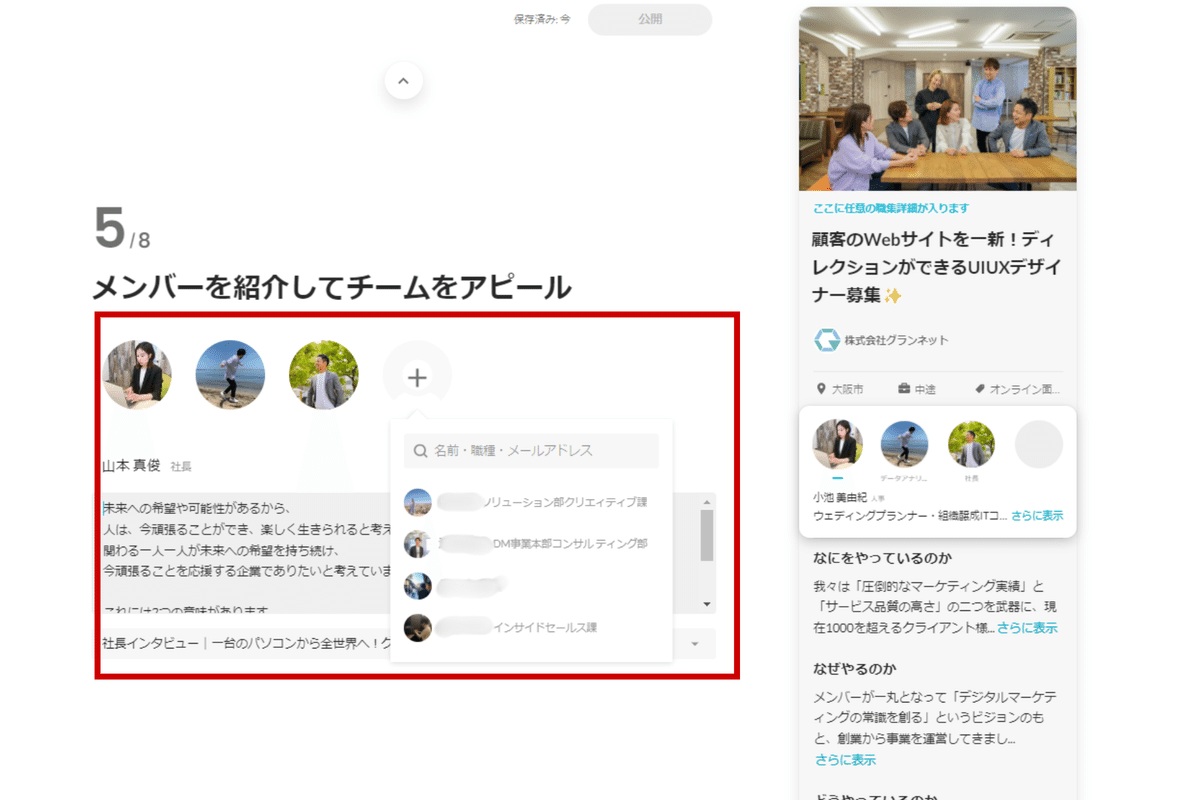Screen dimensions: 1200x800
Task: Click the 公開 publish button
Action: [x=649, y=19]
